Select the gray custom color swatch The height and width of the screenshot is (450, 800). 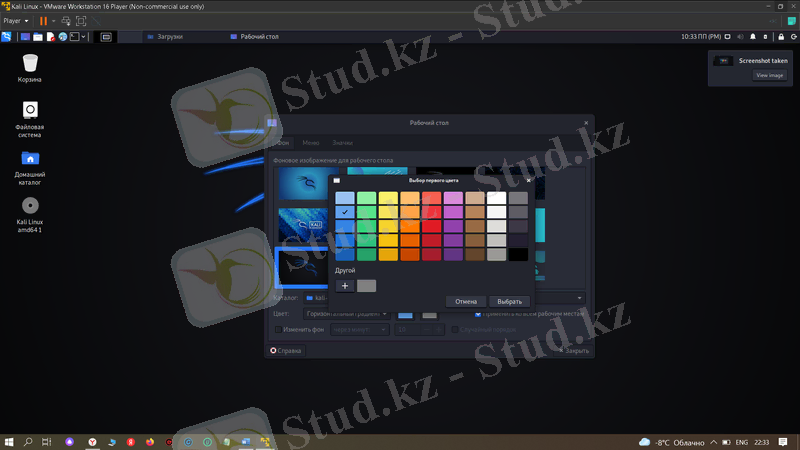coord(366,286)
